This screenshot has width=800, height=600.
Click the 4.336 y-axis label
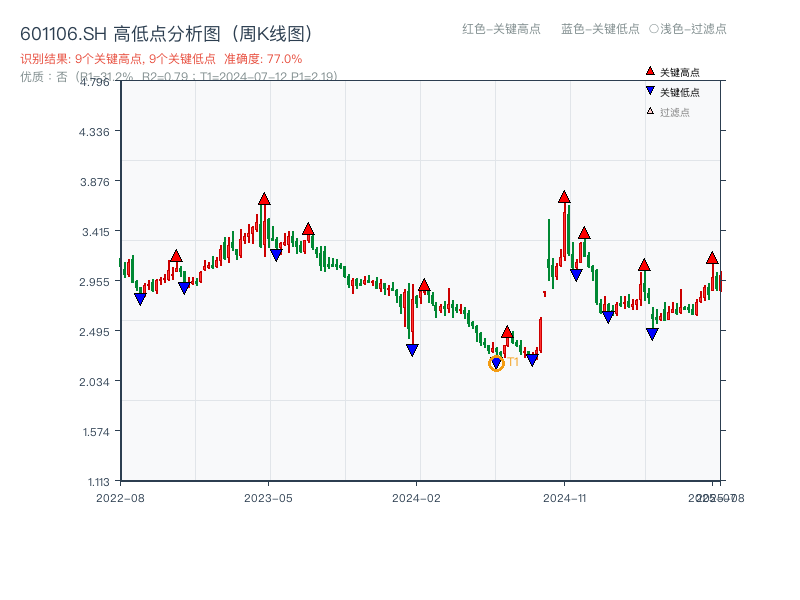[94, 132]
